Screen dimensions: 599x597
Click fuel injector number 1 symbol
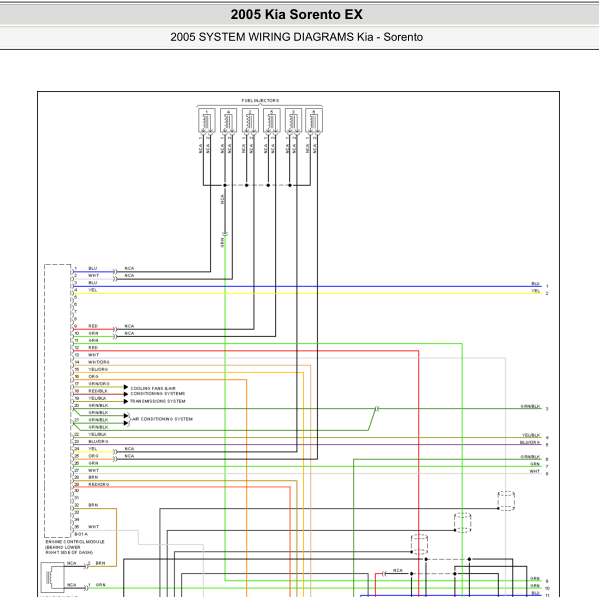click(207, 121)
